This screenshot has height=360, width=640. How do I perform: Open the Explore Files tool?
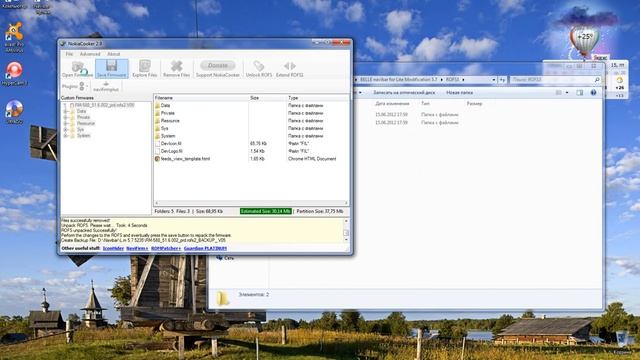click(x=144, y=69)
